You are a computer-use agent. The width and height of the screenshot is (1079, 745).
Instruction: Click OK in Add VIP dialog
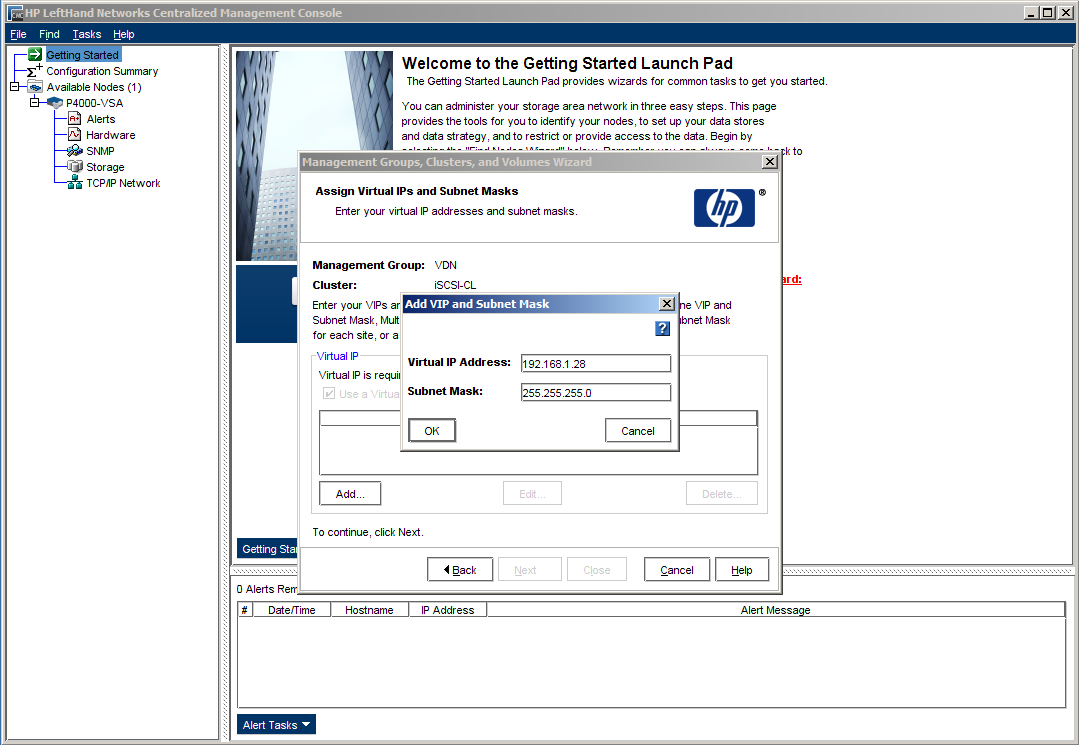432,431
